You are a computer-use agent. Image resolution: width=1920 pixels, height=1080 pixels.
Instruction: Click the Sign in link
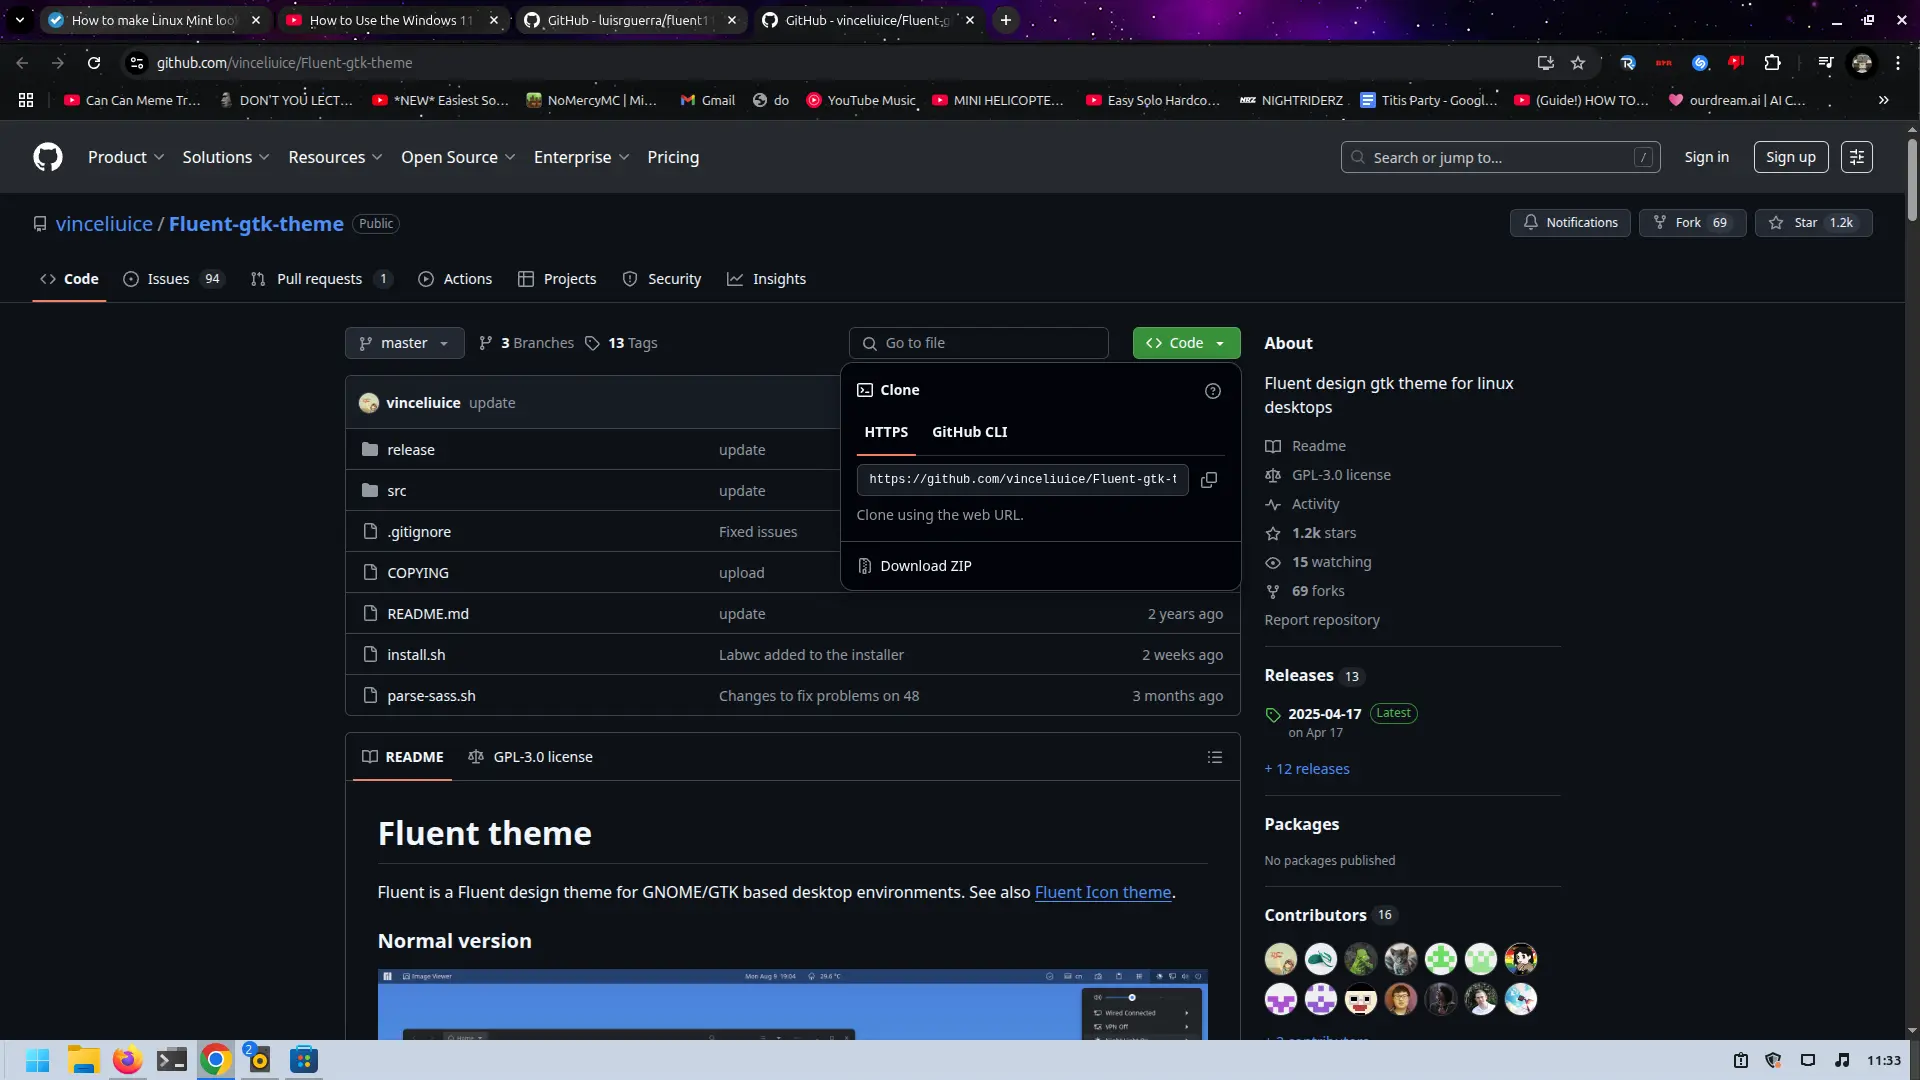point(1706,157)
